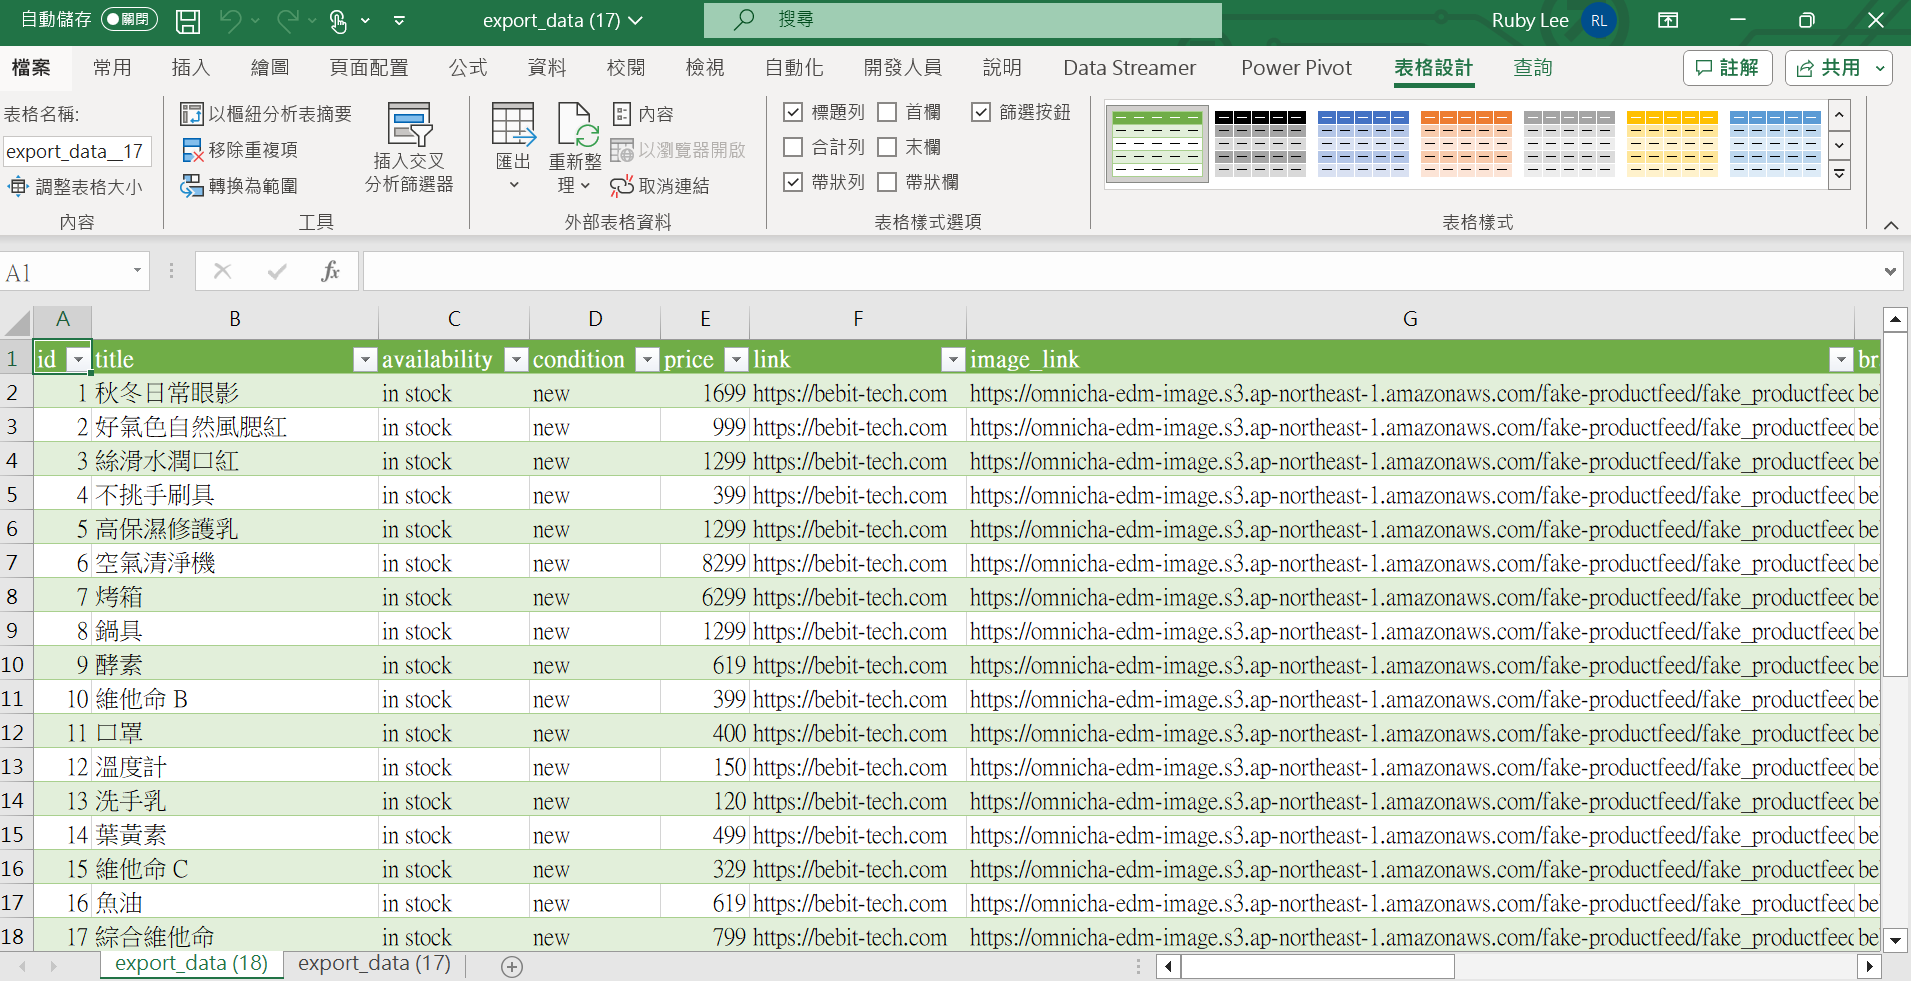
Task: Select the export_data (18) sheet tab
Action: pyautogui.click(x=191, y=964)
